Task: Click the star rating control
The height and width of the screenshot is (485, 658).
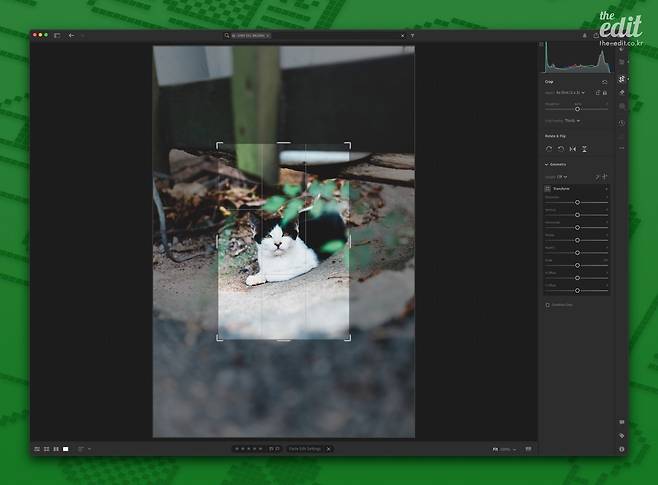Action: [249, 449]
